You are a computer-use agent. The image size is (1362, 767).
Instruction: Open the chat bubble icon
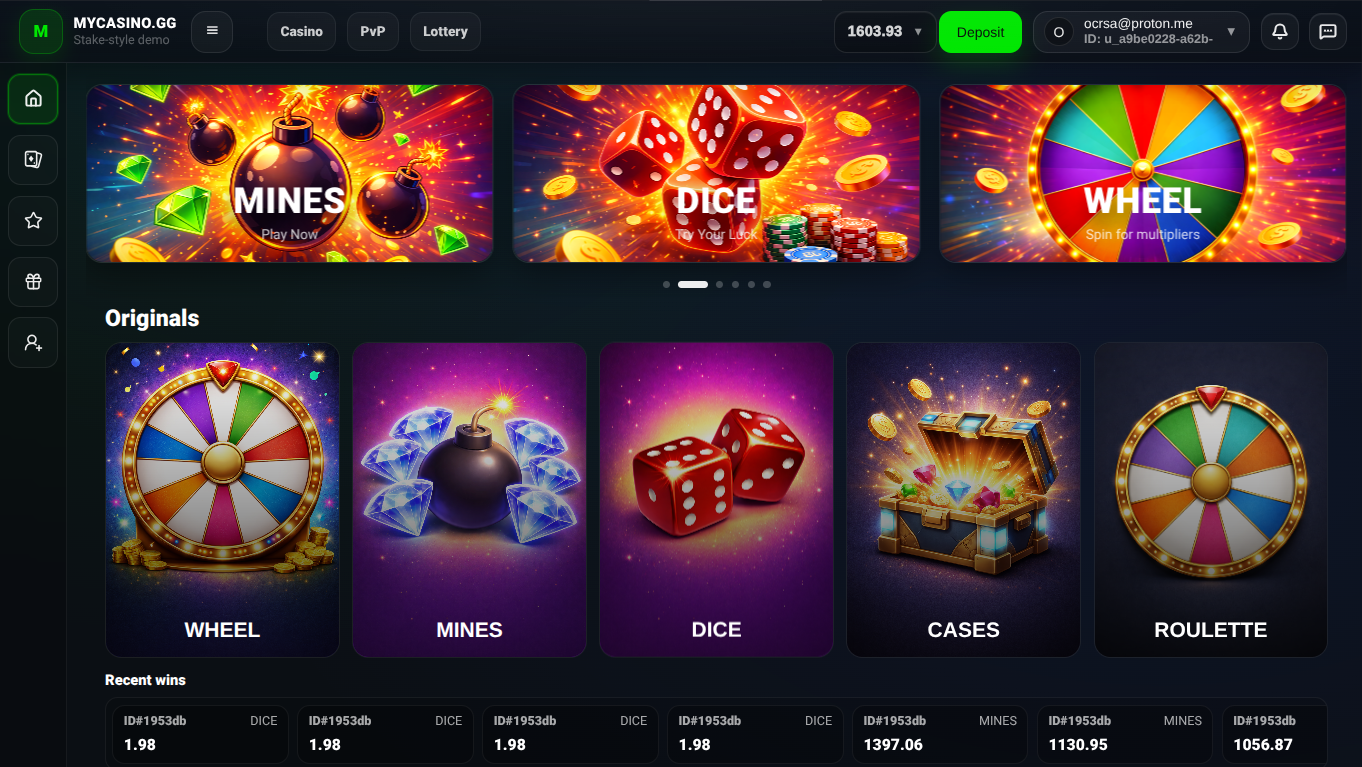[1328, 32]
